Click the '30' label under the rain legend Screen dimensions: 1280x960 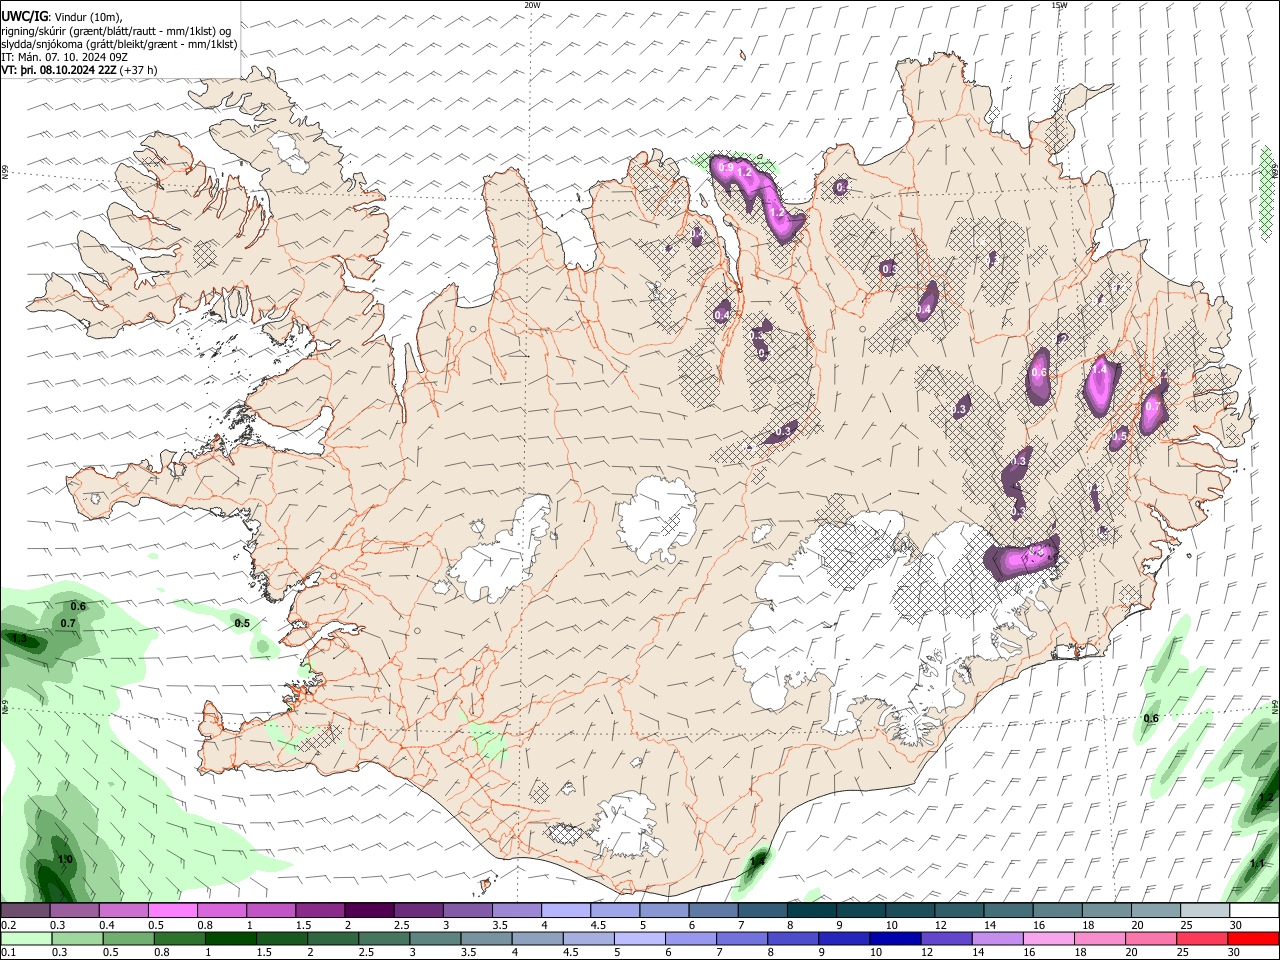[1234, 952]
